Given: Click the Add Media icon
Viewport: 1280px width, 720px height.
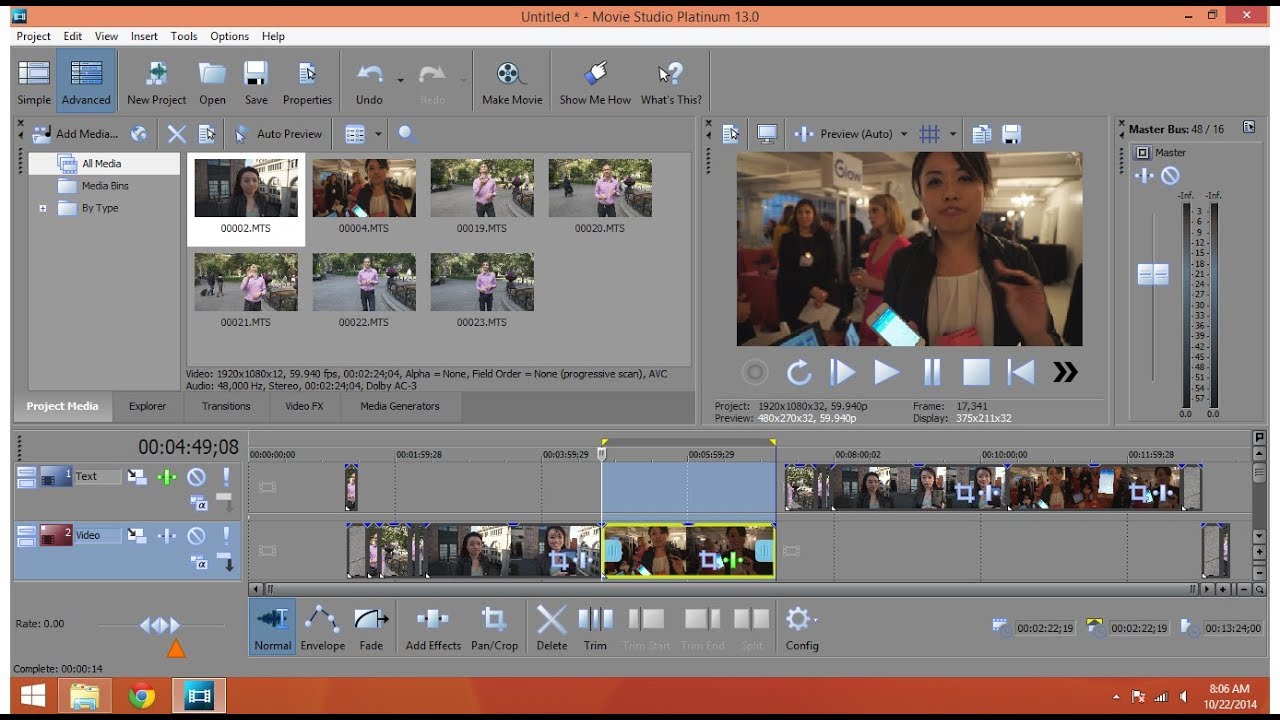Looking at the screenshot, I should click(x=42, y=134).
